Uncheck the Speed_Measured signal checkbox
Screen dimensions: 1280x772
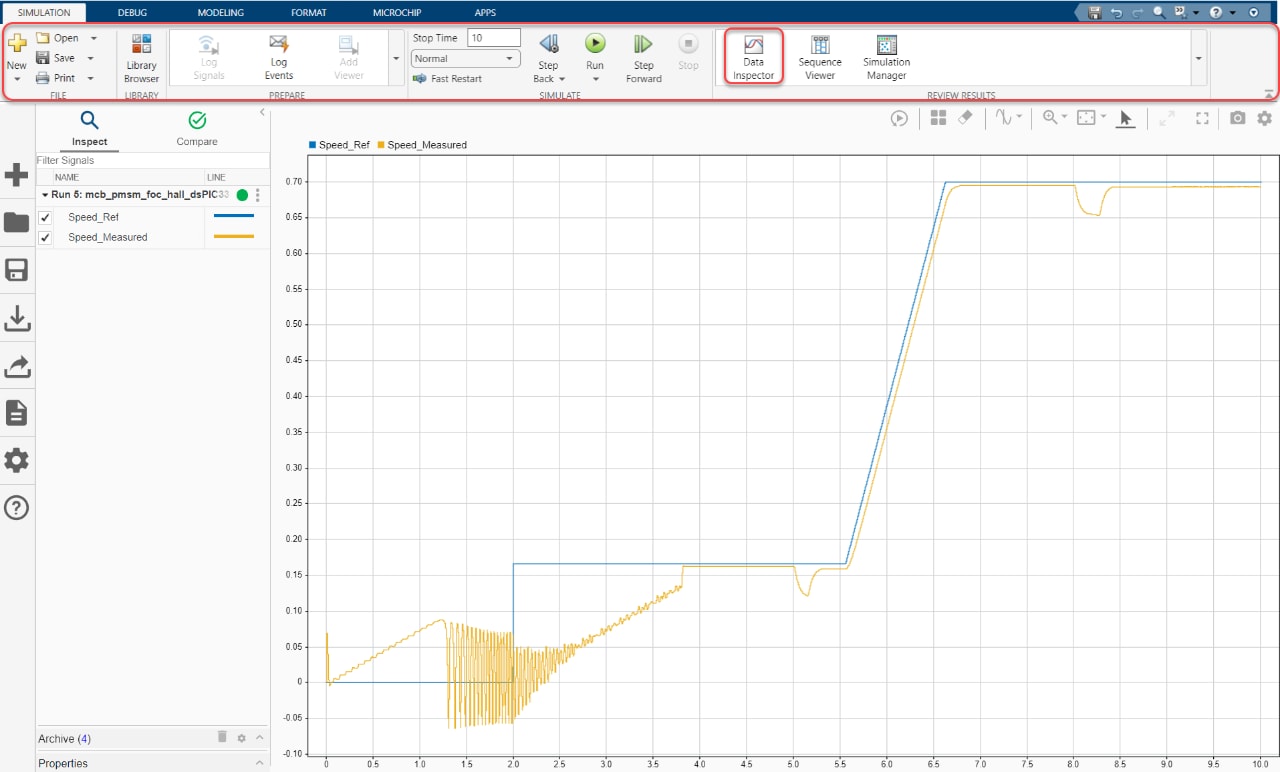click(45, 238)
